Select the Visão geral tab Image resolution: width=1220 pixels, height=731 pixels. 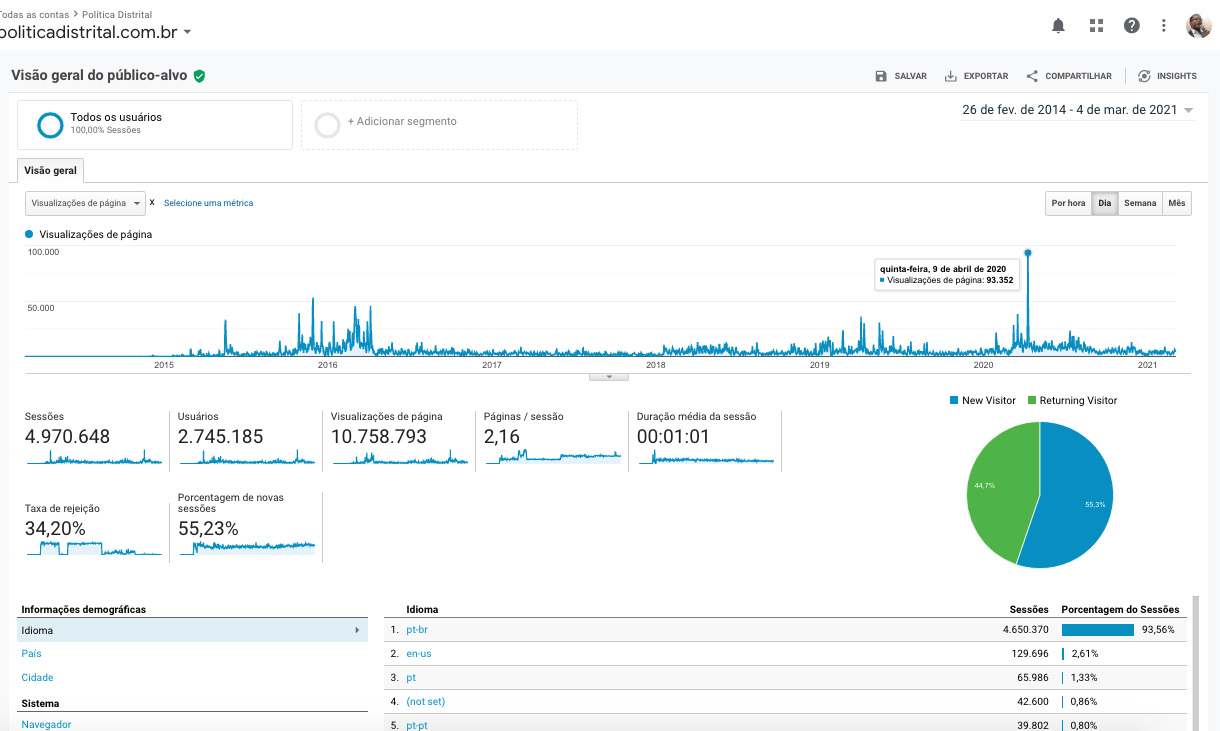[x=51, y=171]
